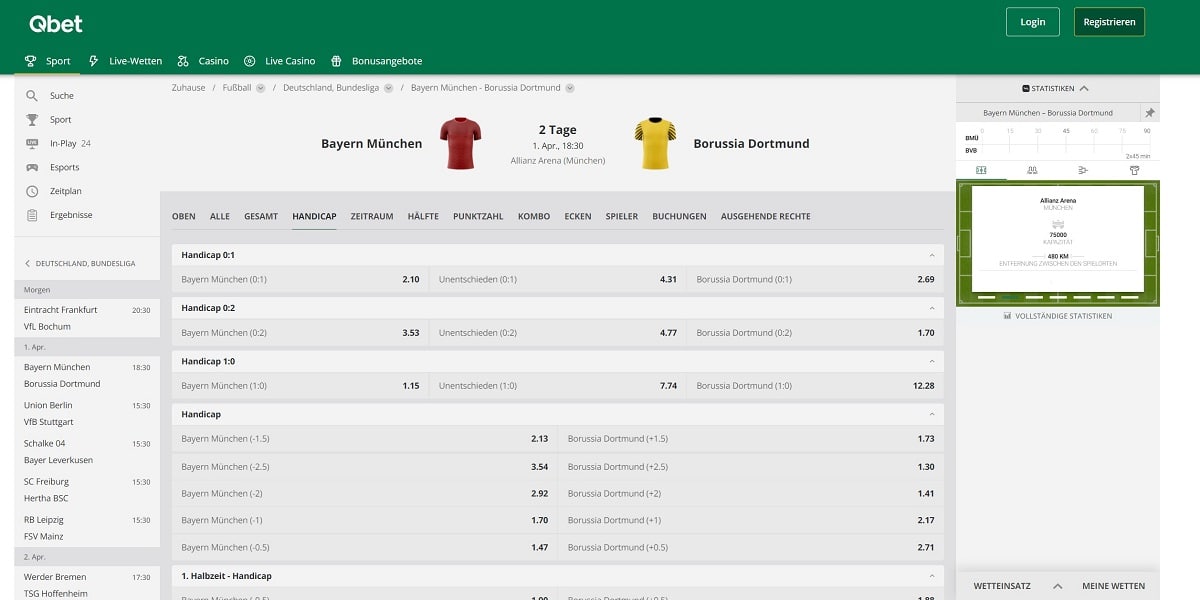
Task: Click the Zeitplan clock icon
Action: click(32, 191)
